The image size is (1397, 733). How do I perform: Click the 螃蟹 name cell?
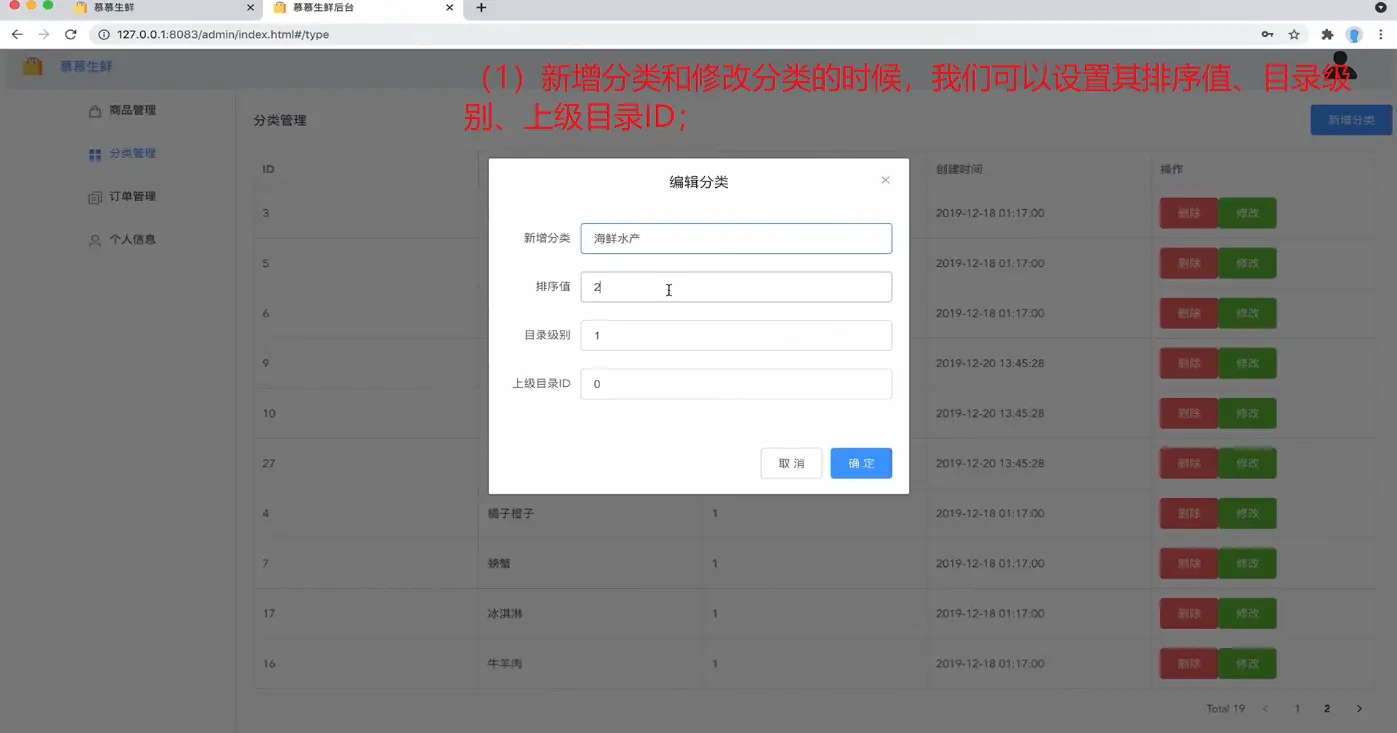499,563
